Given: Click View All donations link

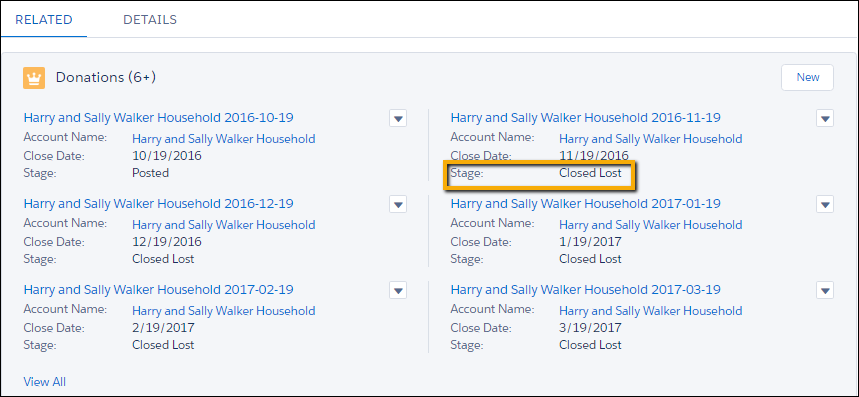Looking at the screenshot, I should coord(45,382).
